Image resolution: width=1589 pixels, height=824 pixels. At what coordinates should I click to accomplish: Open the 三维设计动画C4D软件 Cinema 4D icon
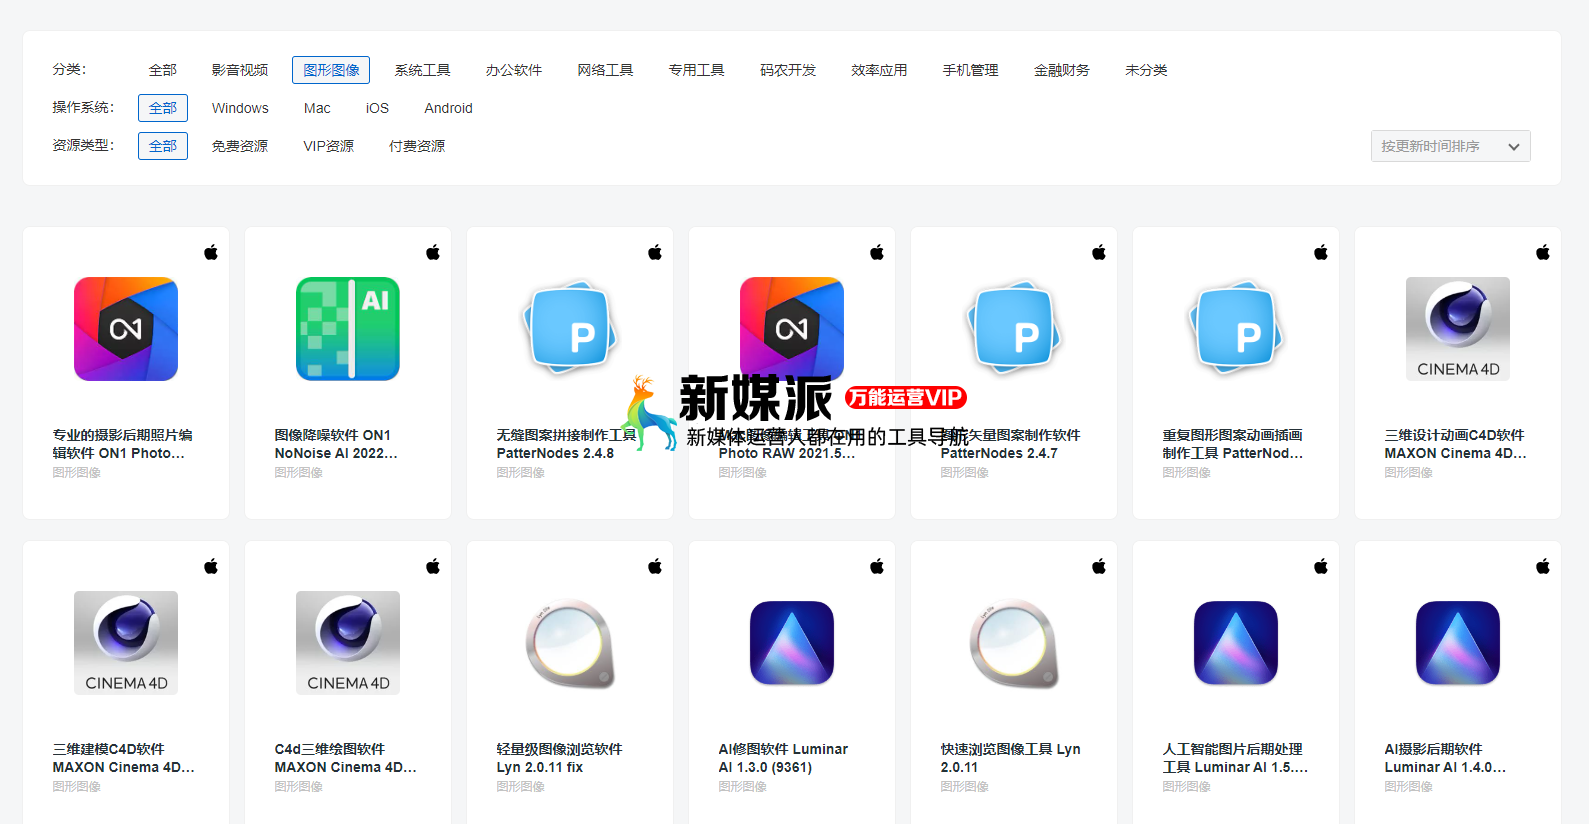1458,329
